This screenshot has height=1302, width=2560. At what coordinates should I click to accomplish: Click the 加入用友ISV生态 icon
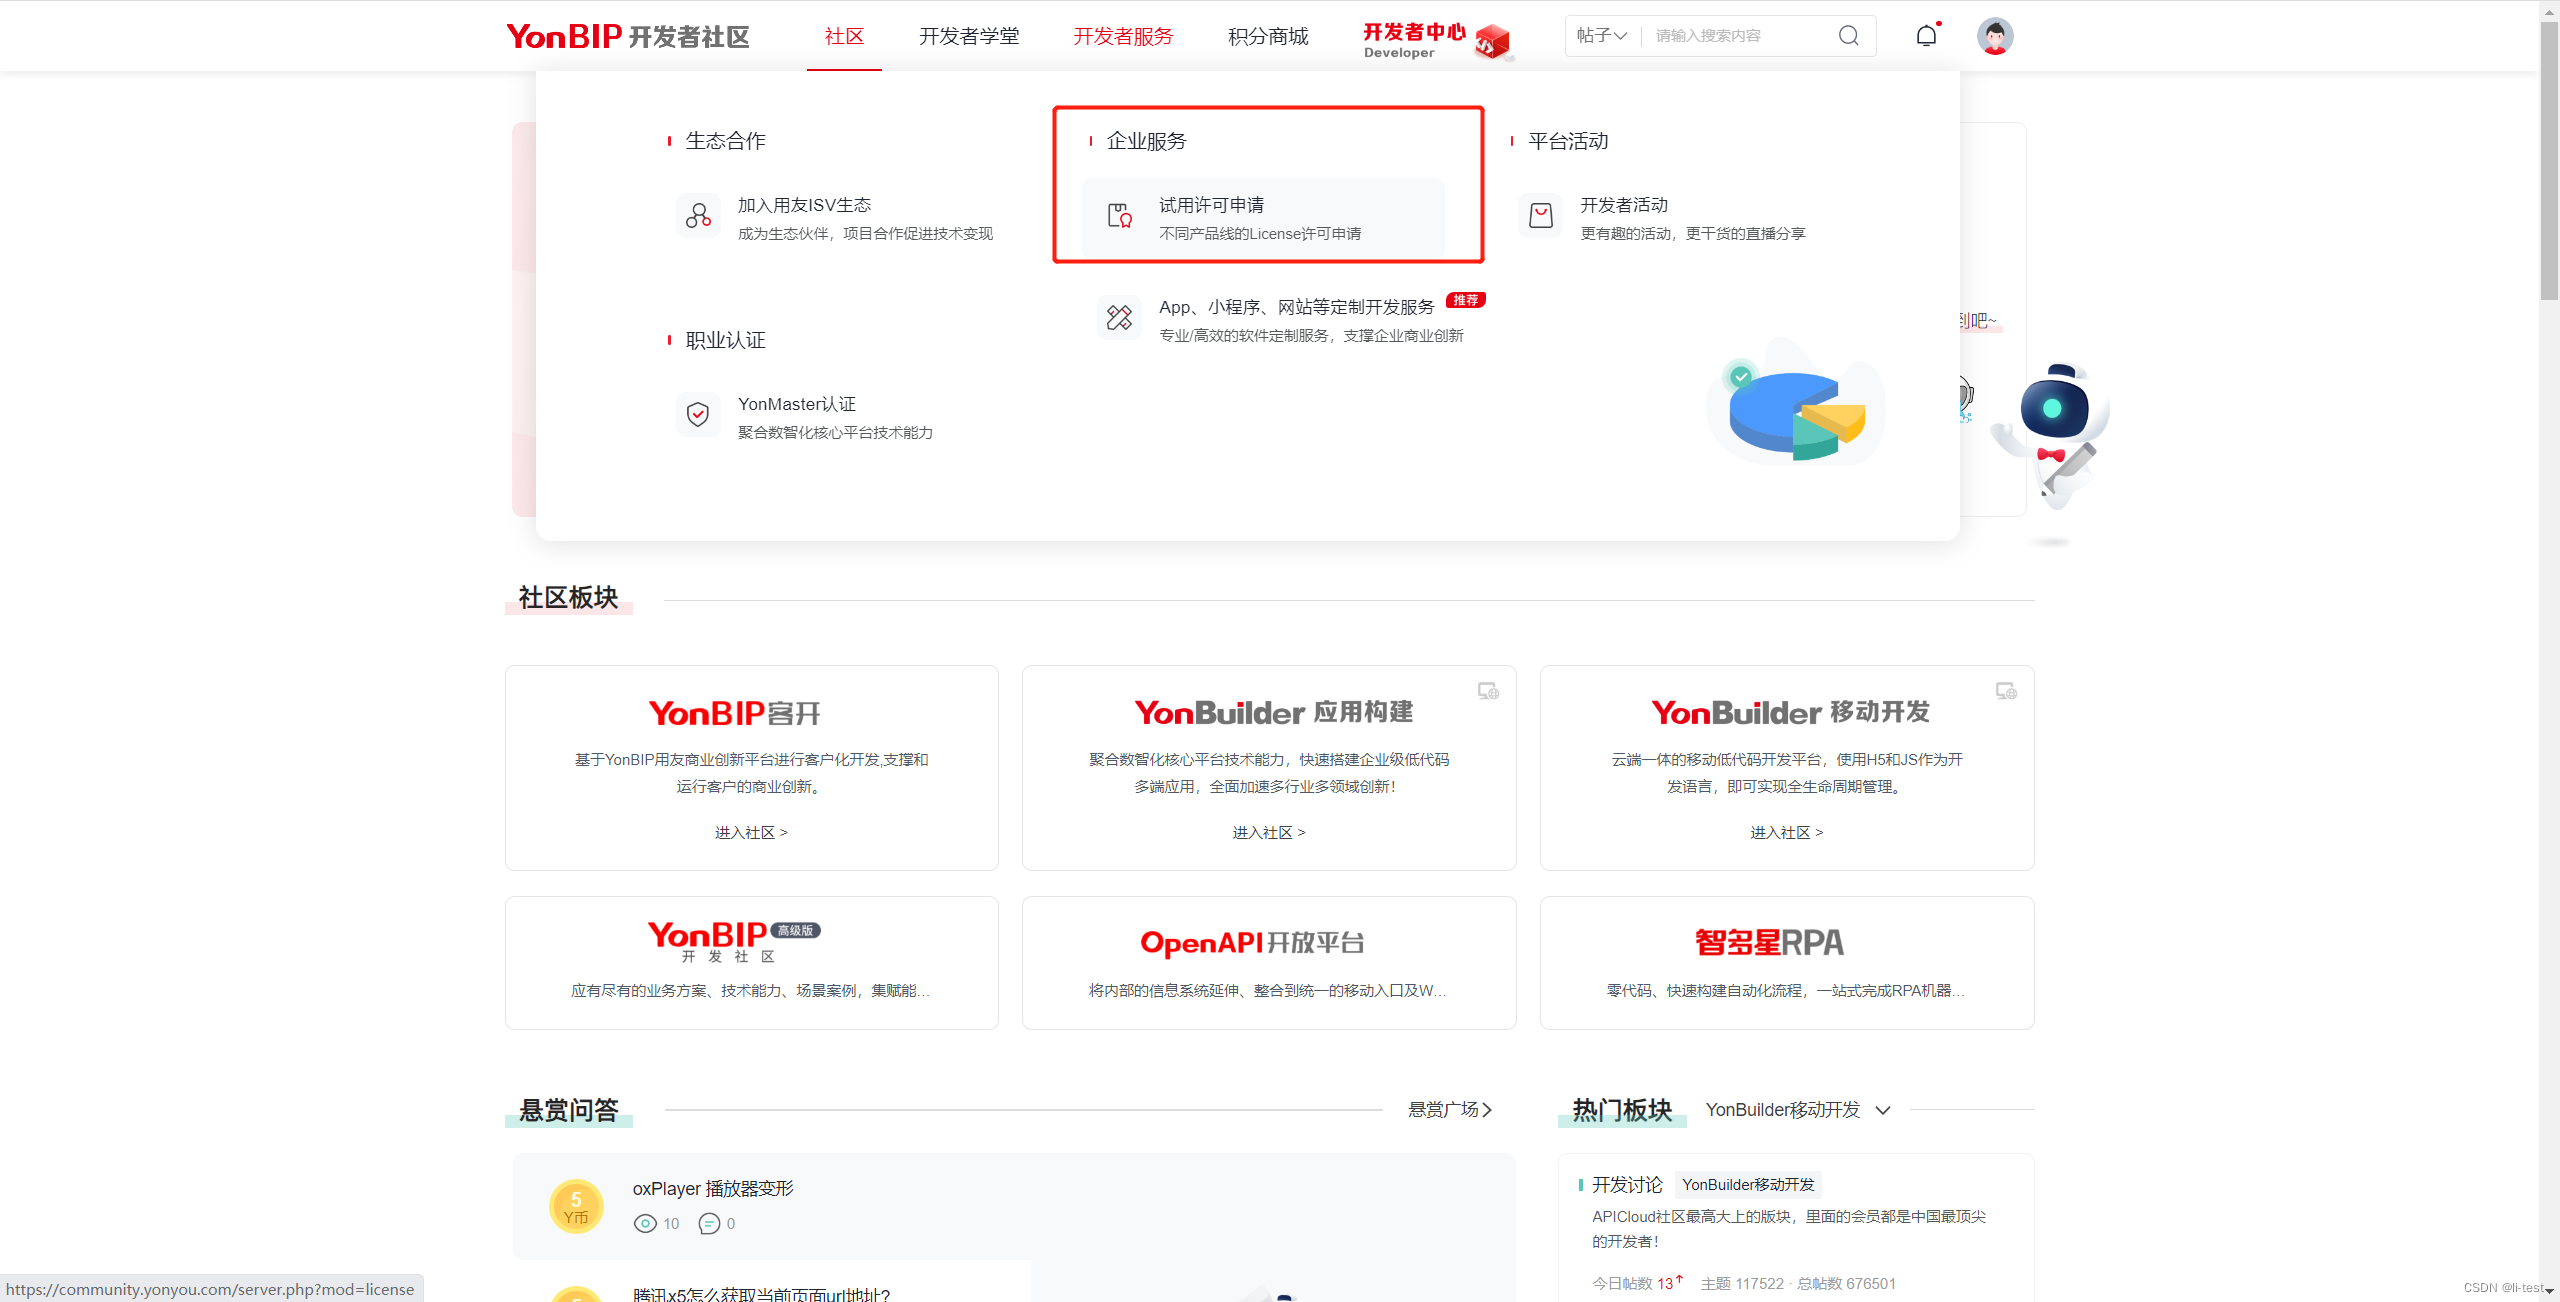point(698,216)
